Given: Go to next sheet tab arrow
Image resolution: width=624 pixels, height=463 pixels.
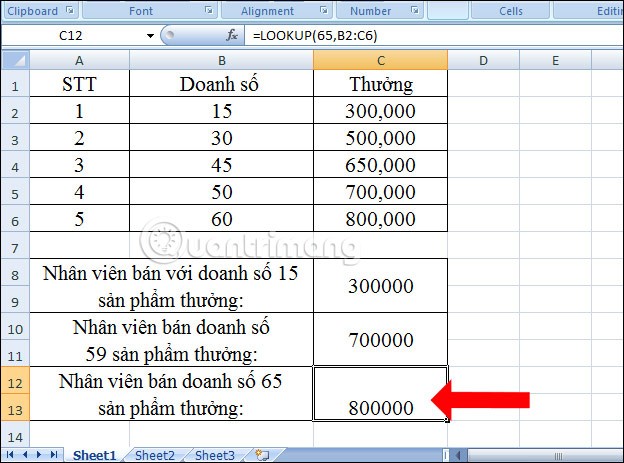Looking at the screenshot, I should tap(39, 455).
